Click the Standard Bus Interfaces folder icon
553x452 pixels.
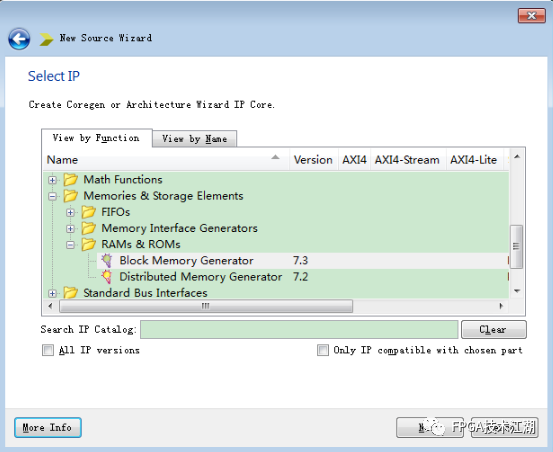pos(71,293)
